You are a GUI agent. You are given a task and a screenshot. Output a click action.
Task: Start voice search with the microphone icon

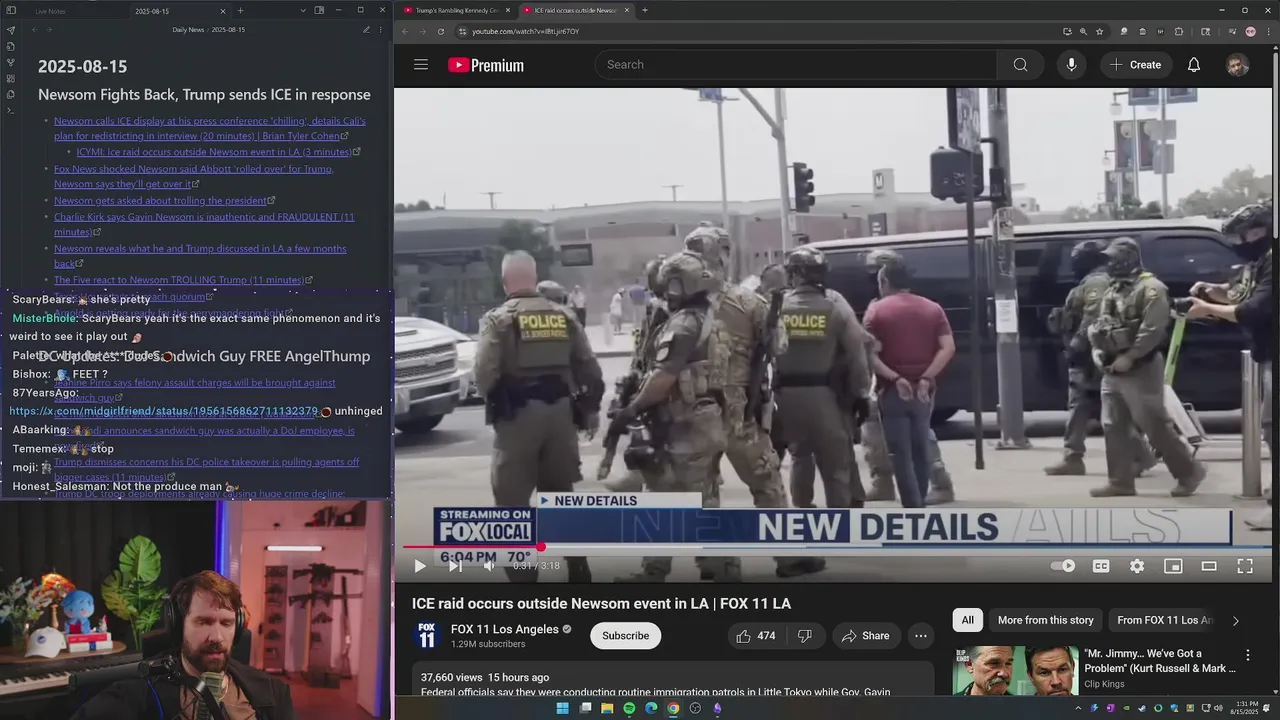[x=1071, y=65]
